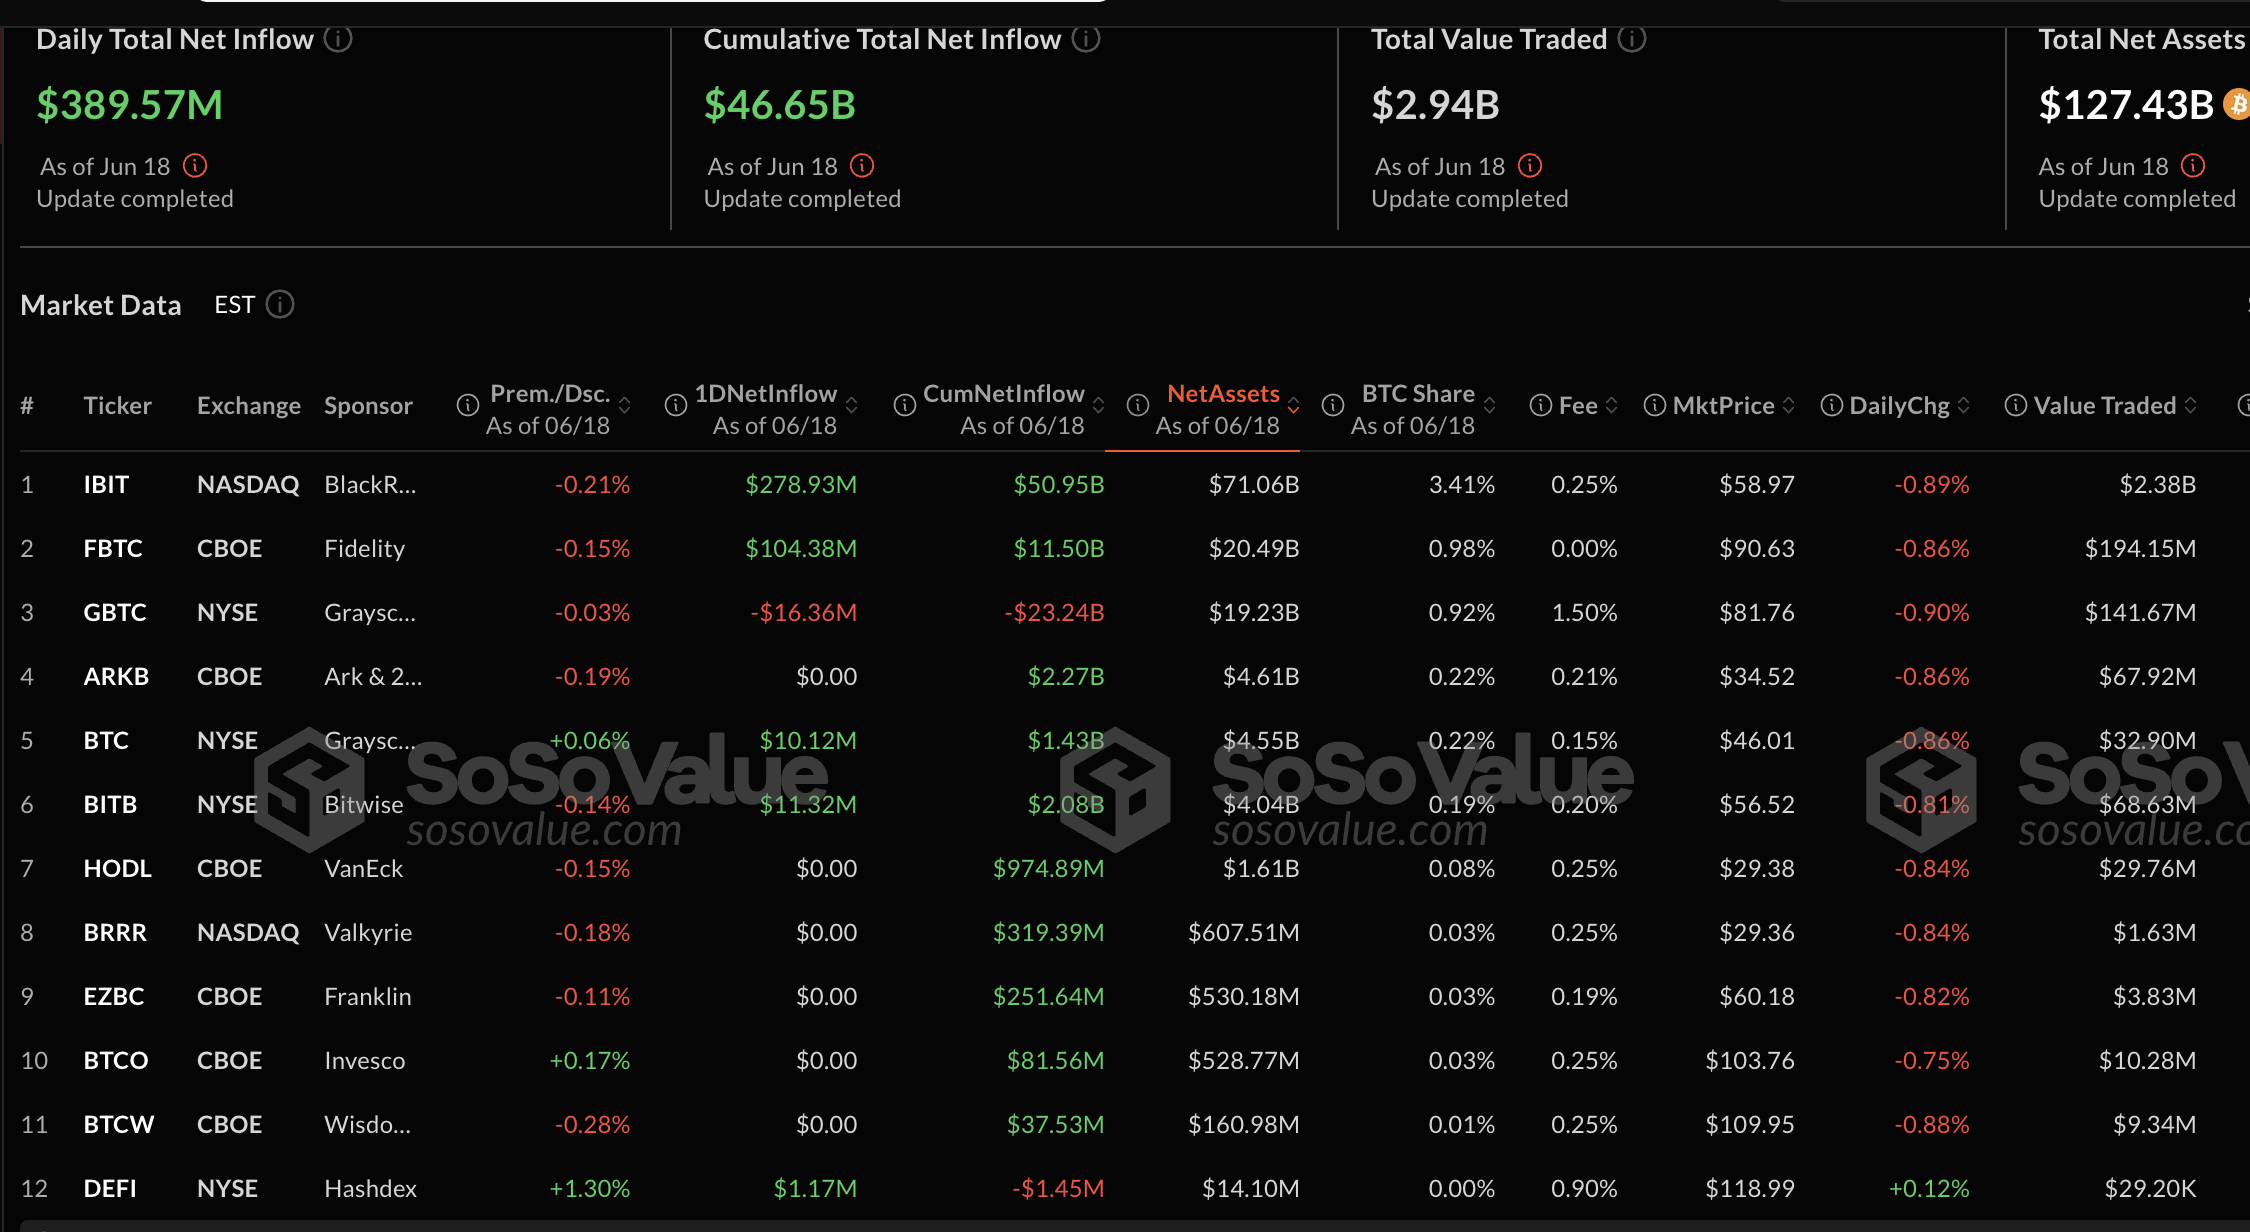The width and height of the screenshot is (2250, 1232).
Task: Click info icon next to Cumulative Total Net Inflow
Action: [1086, 39]
